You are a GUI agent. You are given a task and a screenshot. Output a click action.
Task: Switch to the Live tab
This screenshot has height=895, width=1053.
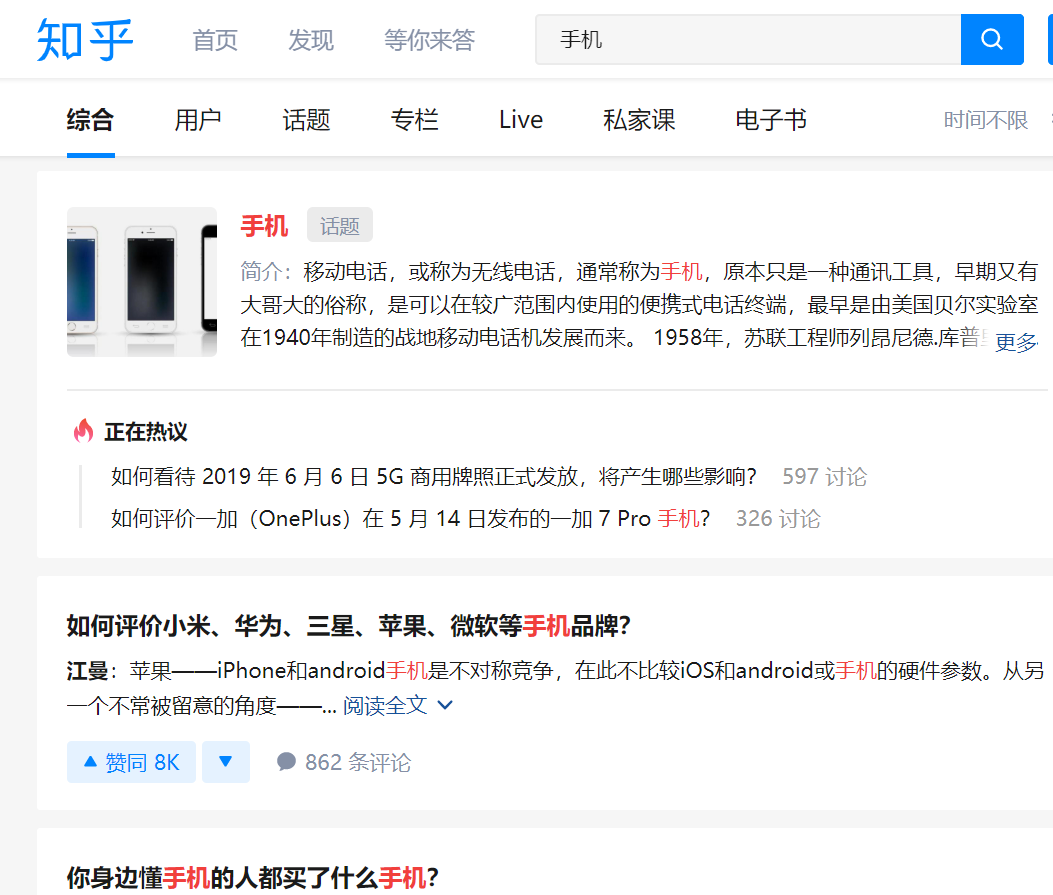(521, 120)
